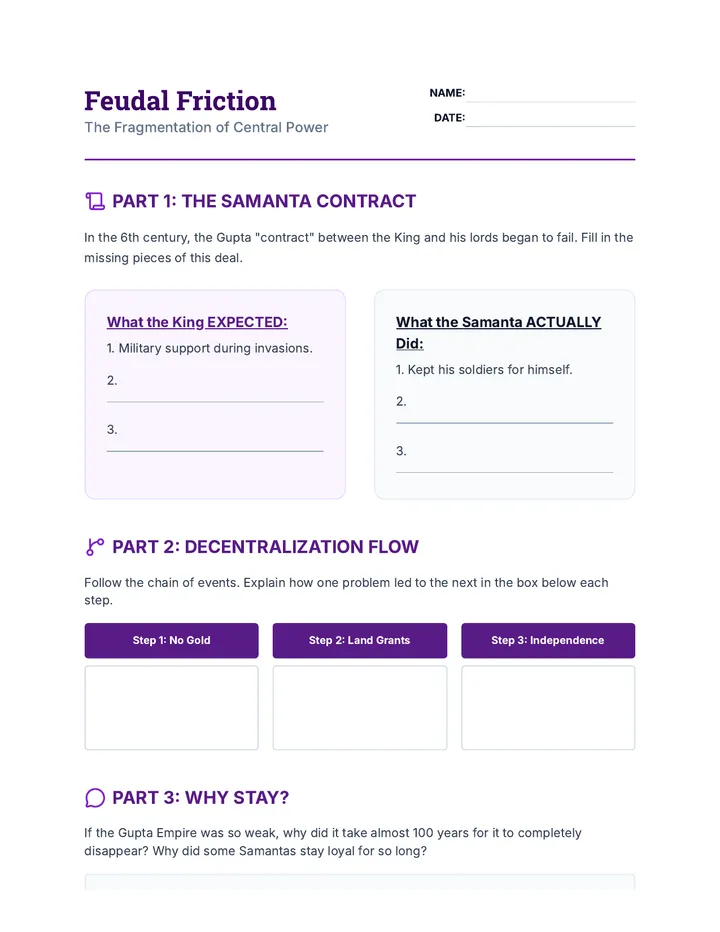Click the answer box below Step 2: Land Grants
720x932 pixels.
click(360, 707)
